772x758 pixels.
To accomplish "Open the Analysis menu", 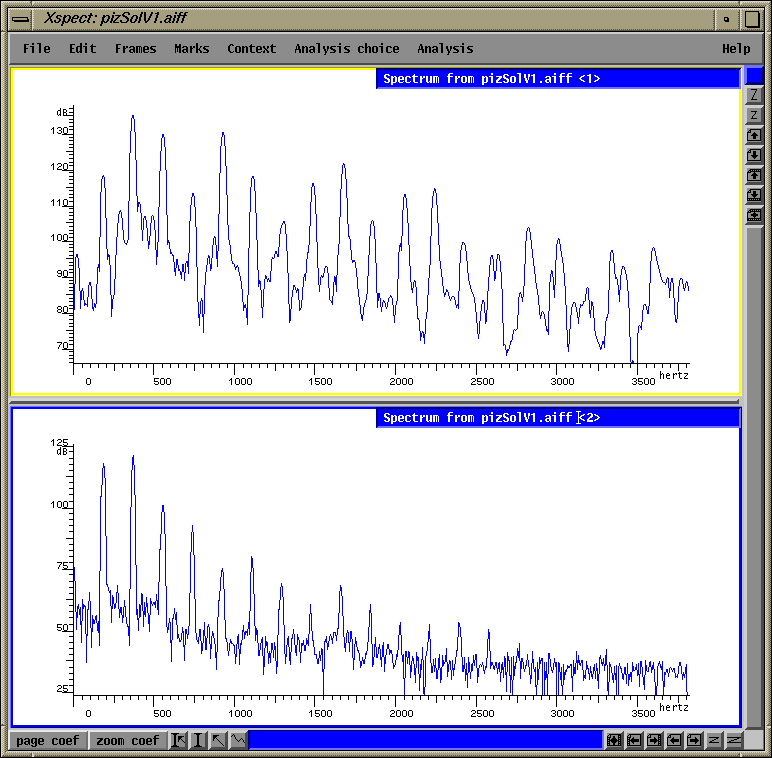I will 445,49.
